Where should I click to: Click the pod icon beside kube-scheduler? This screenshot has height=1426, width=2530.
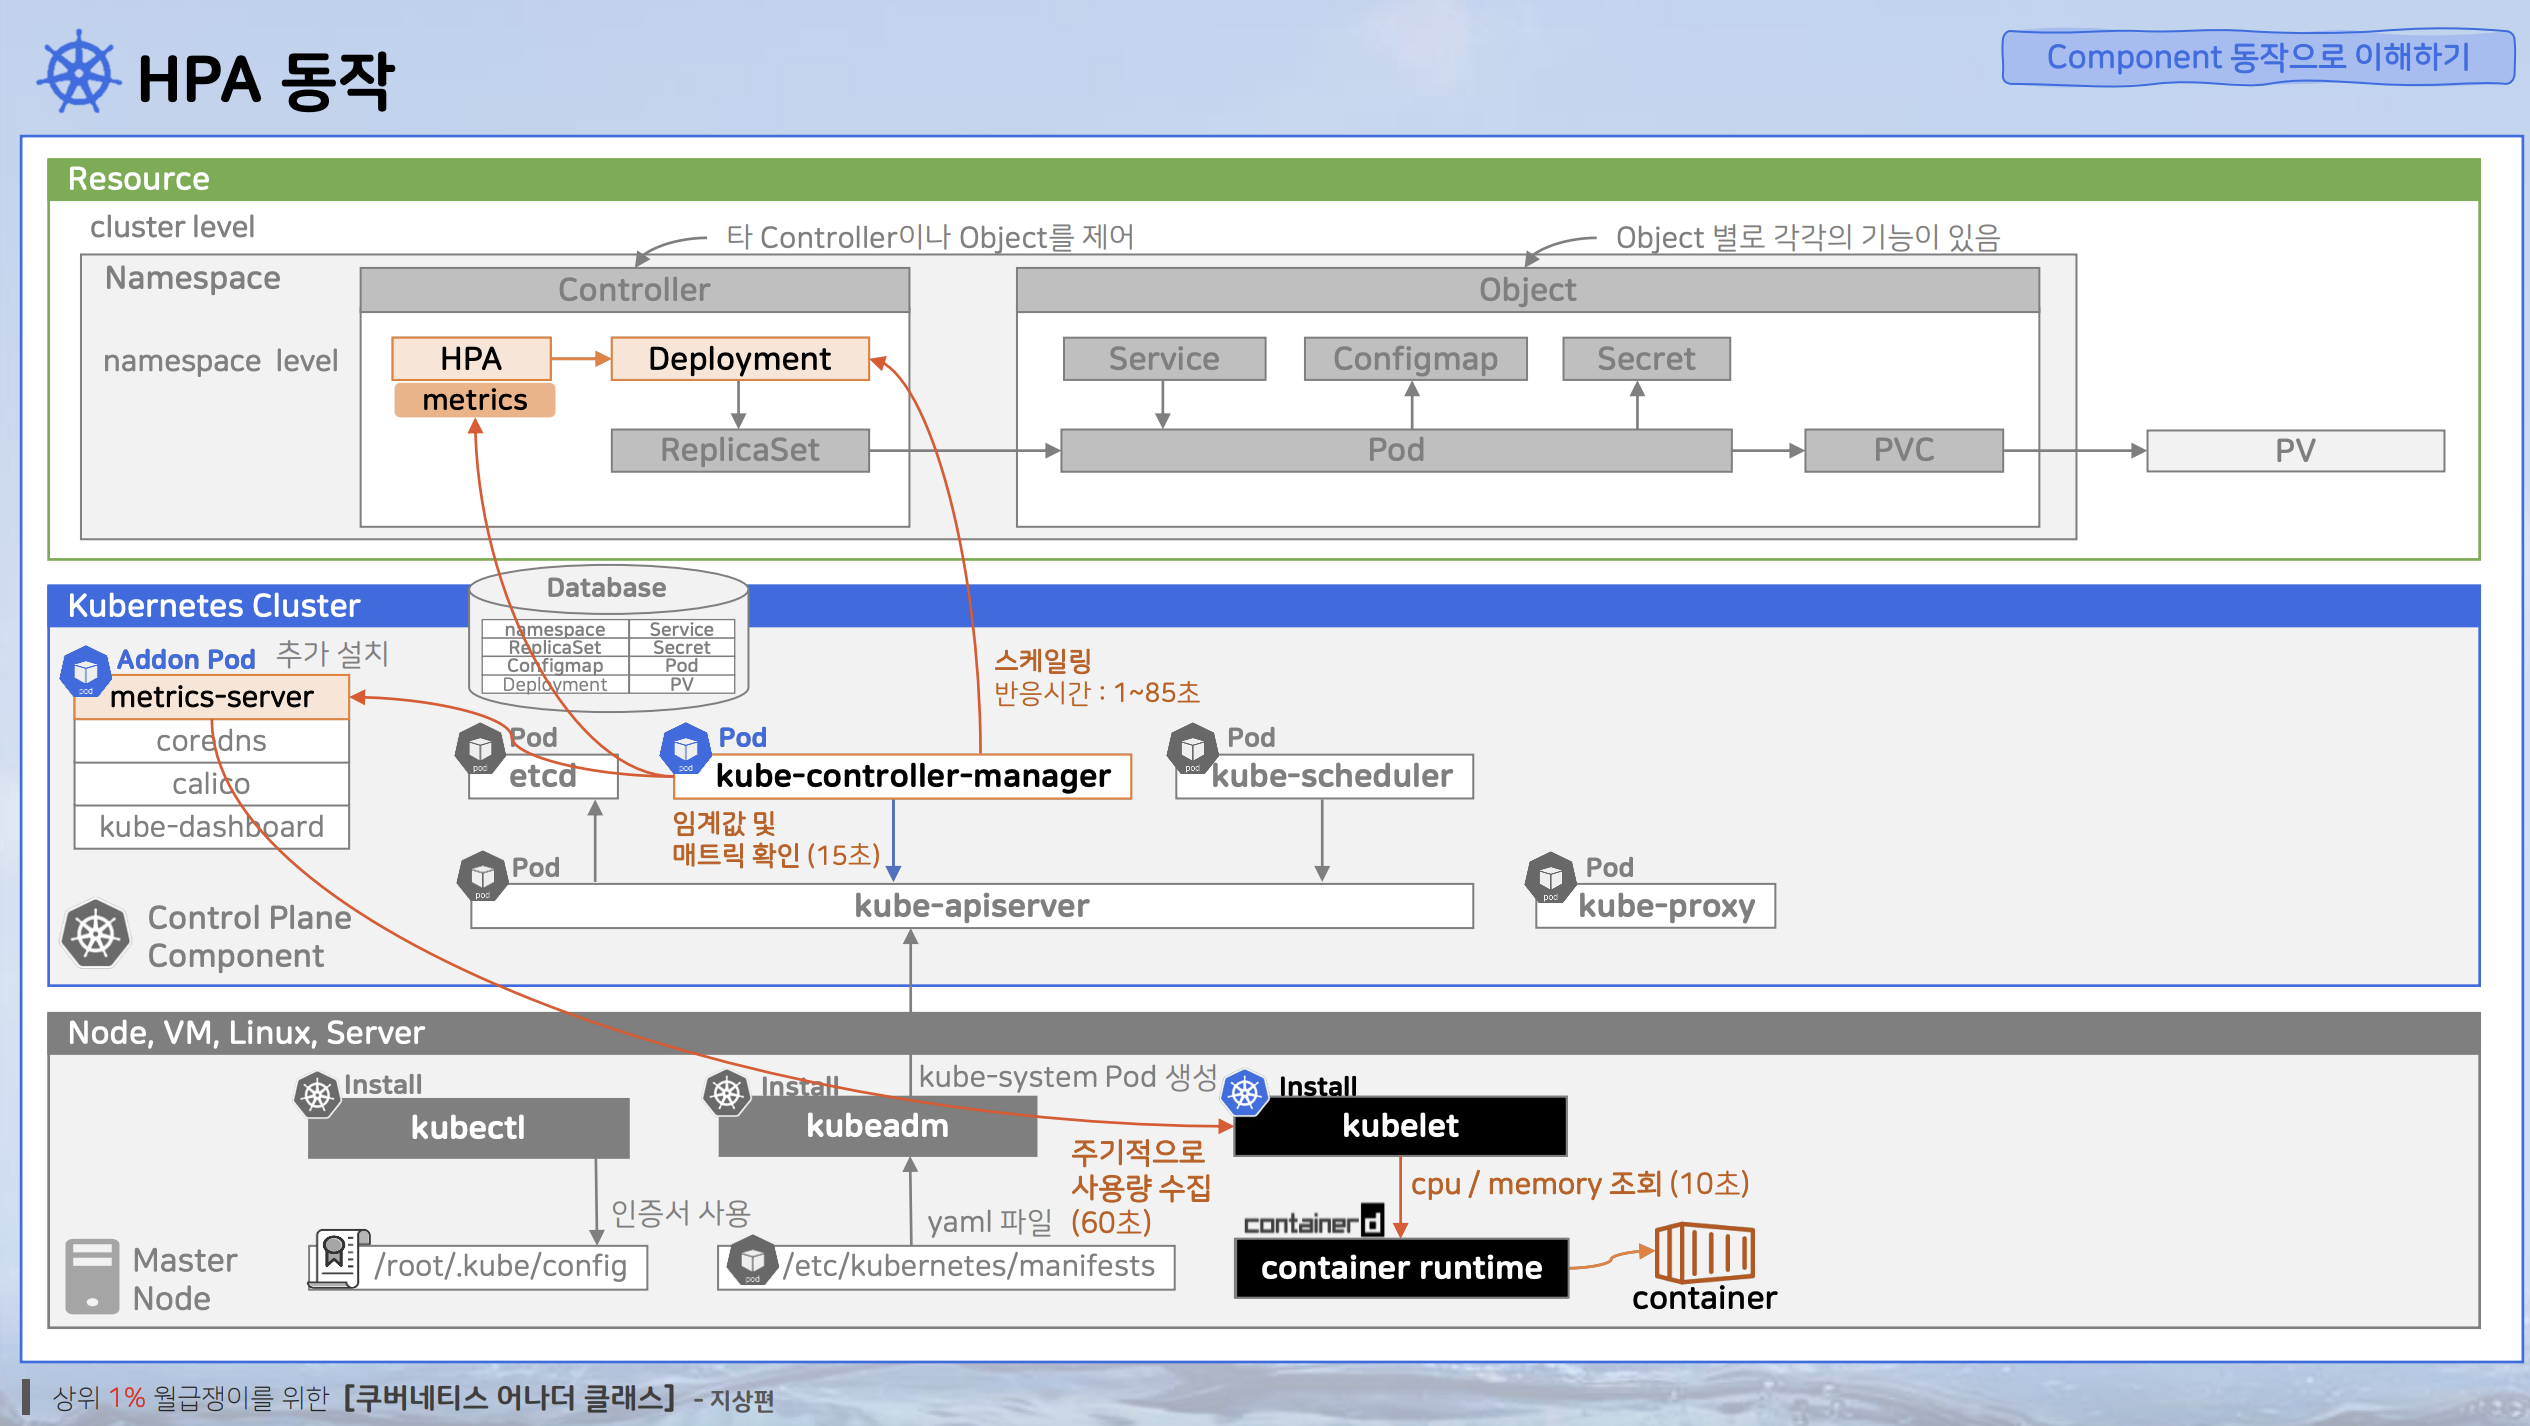point(1192,749)
